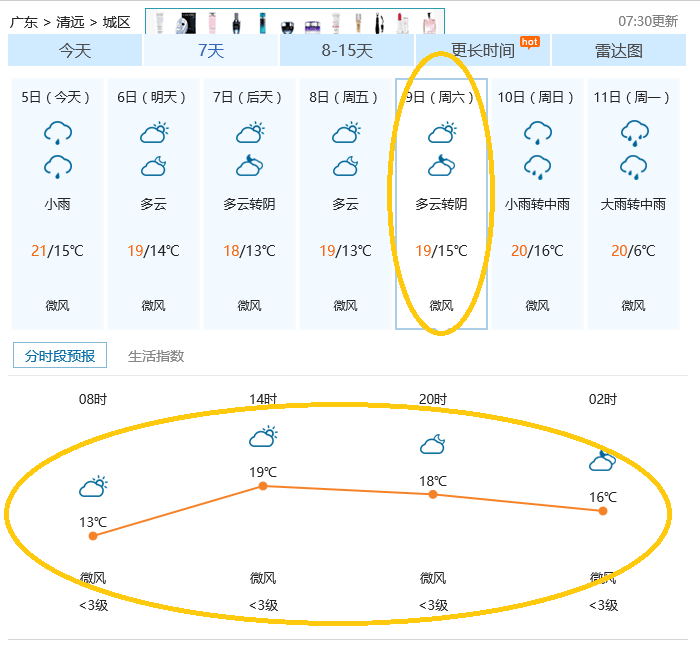Select the 分时段预报 tab
Viewport: 700px width, 645px height.
coord(60,356)
